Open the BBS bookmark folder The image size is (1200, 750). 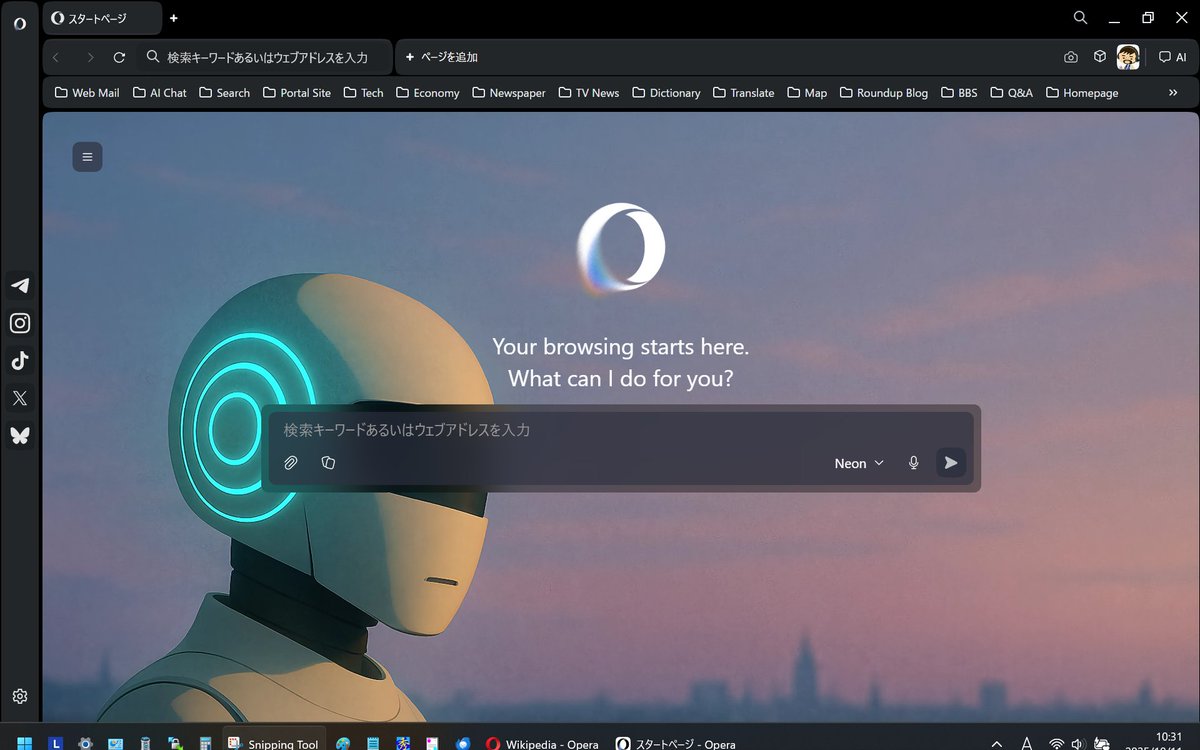pos(960,93)
